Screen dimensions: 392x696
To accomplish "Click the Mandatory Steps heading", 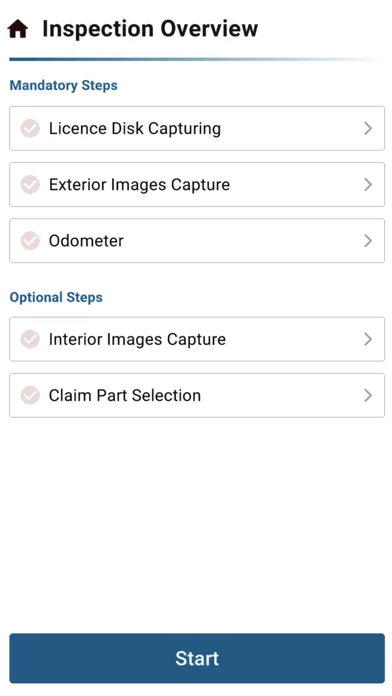I will 63,85.
